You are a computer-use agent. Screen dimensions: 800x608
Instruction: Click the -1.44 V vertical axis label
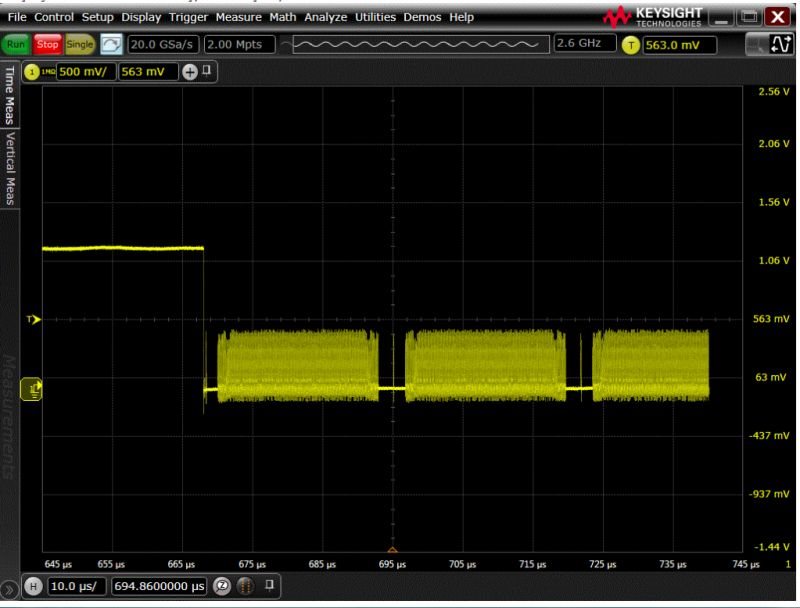(771, 547)
